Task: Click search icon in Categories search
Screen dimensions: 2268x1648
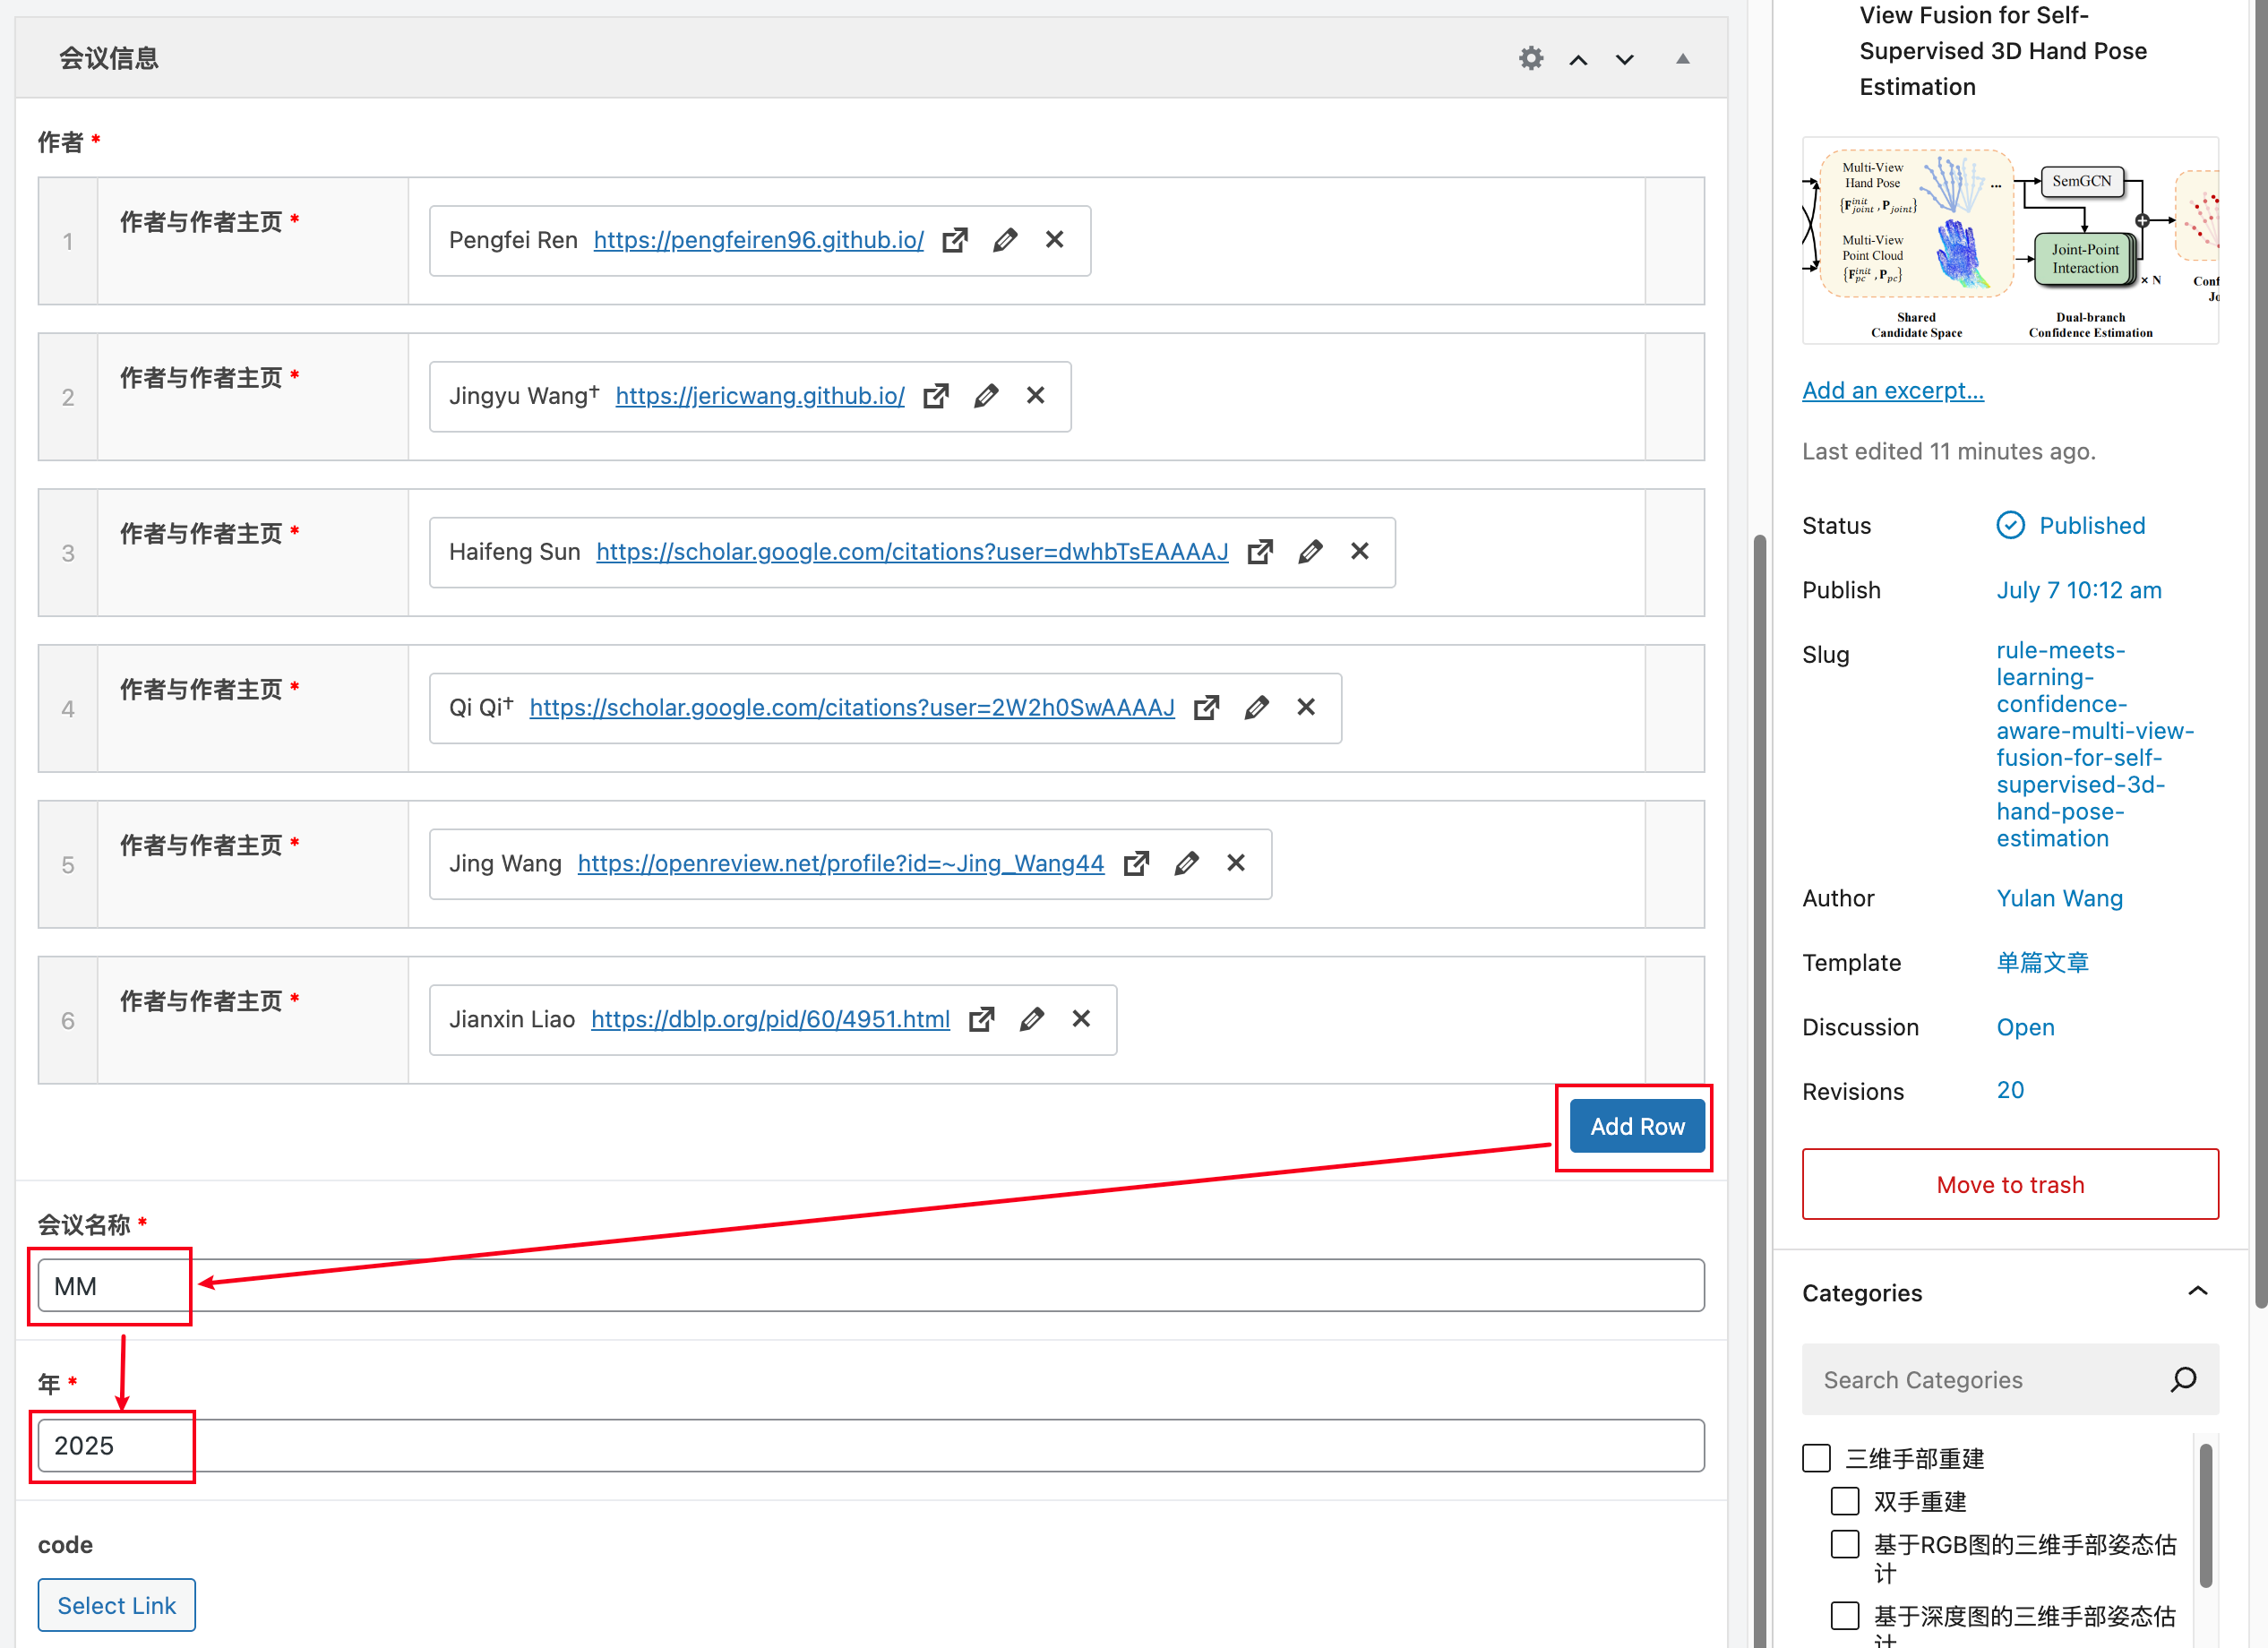Action: (2183, 1380)
